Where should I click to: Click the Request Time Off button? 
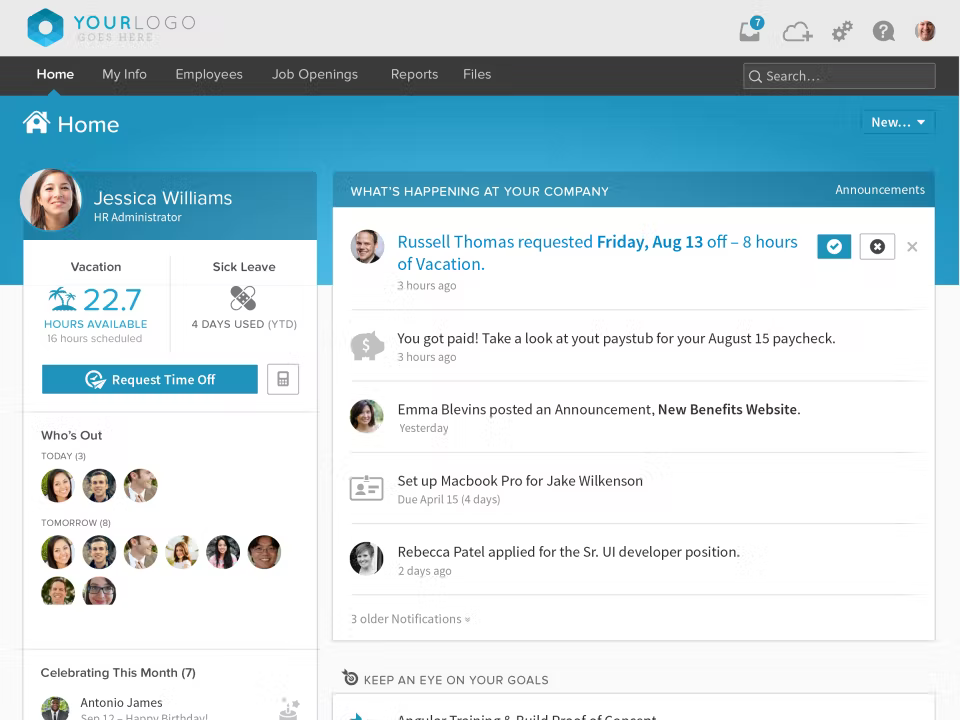pos(149,379)
